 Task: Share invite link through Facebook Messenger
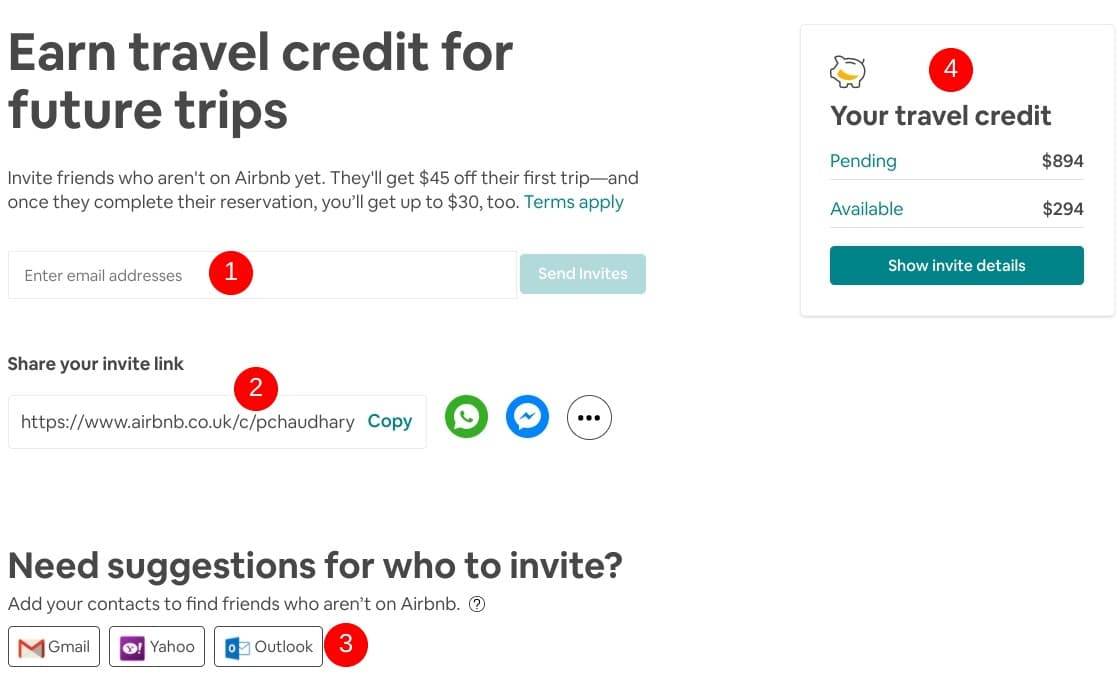(528, 417)
